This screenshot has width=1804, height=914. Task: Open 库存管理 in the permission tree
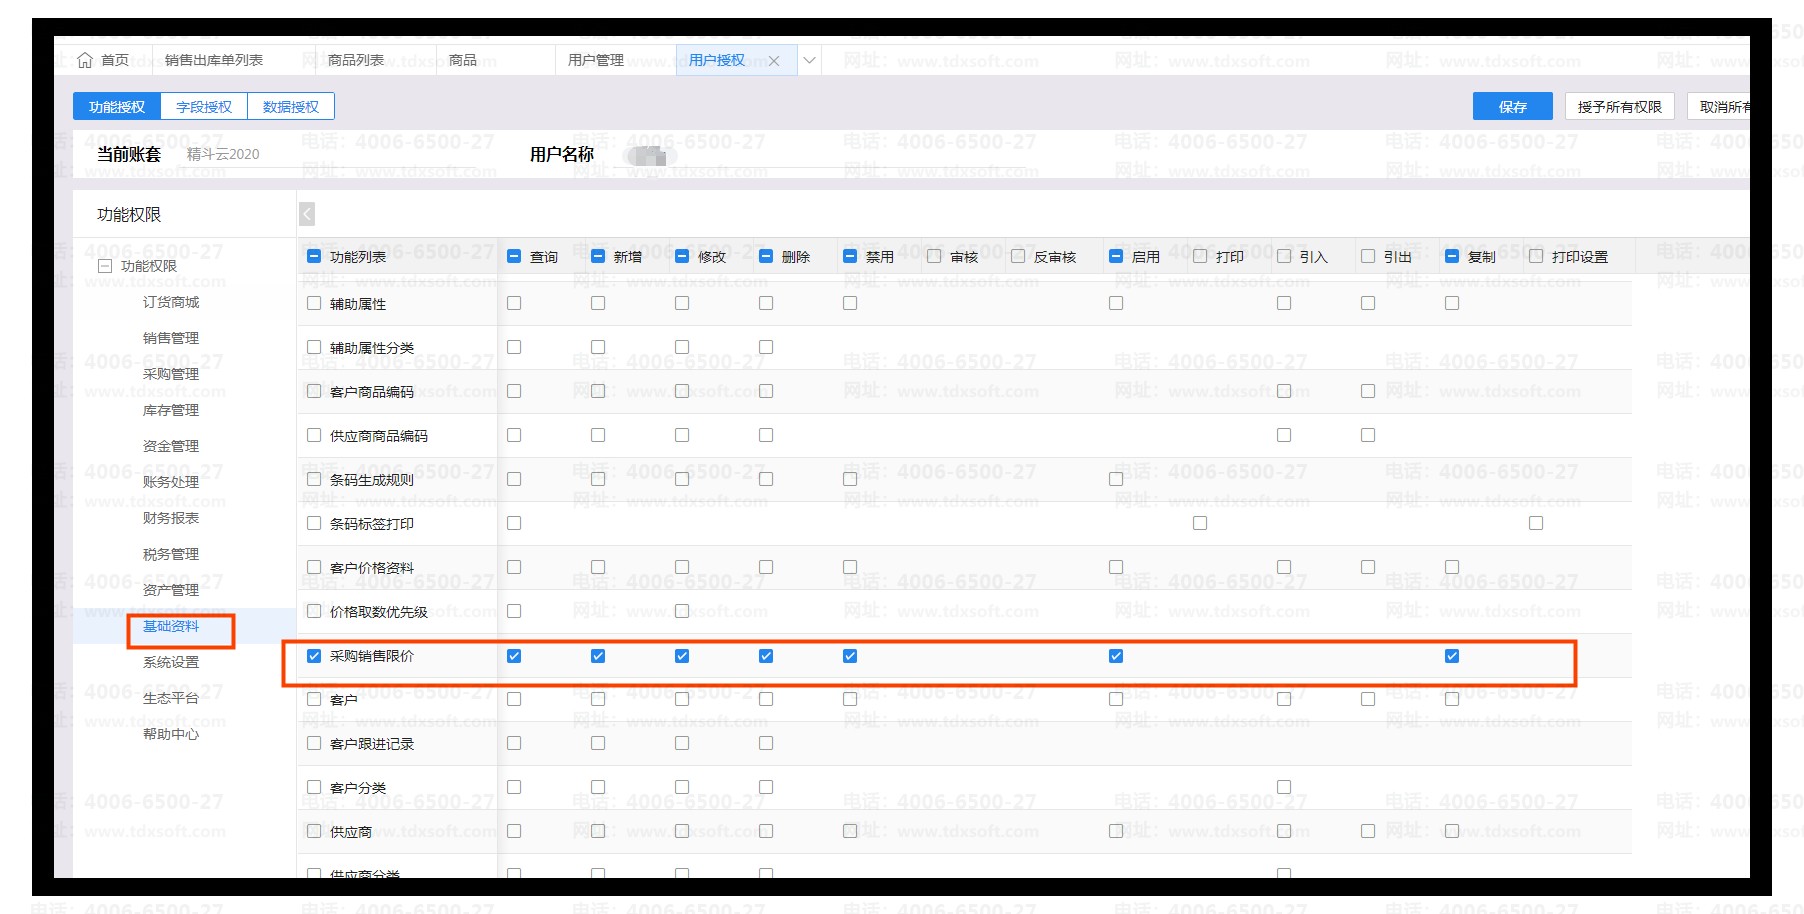click(x=171, y=410)
